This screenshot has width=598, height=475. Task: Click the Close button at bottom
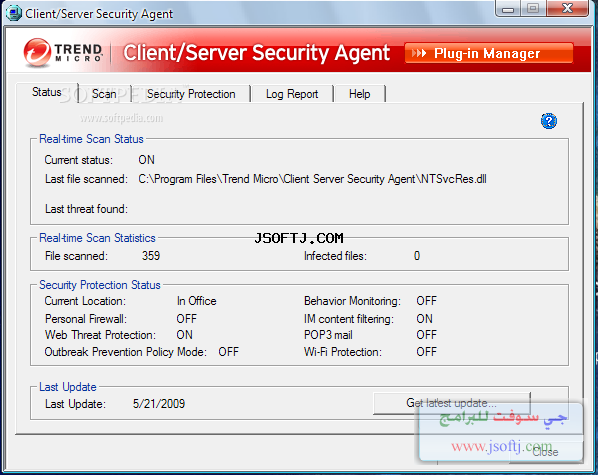[545, 452]
